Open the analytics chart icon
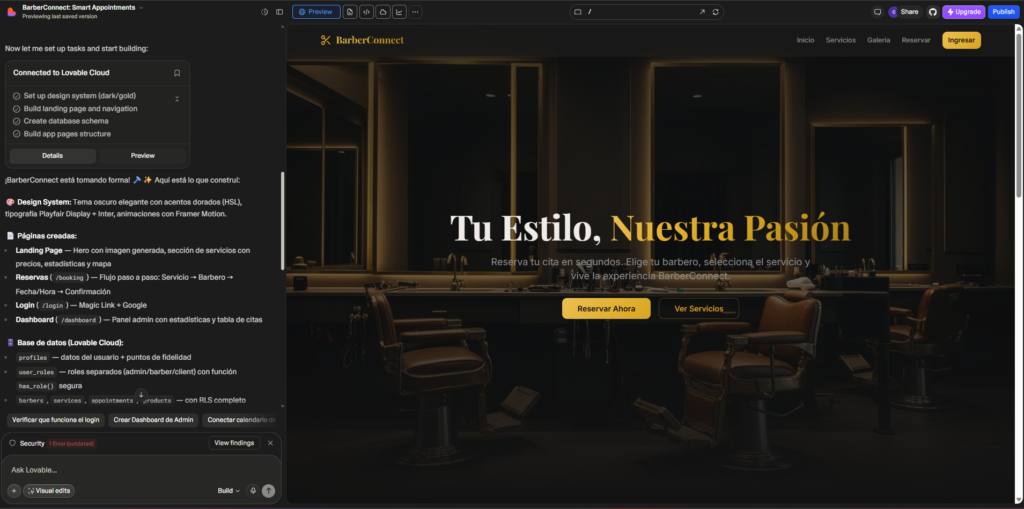This screenshot has height=509, width=1024. point(399,12)
